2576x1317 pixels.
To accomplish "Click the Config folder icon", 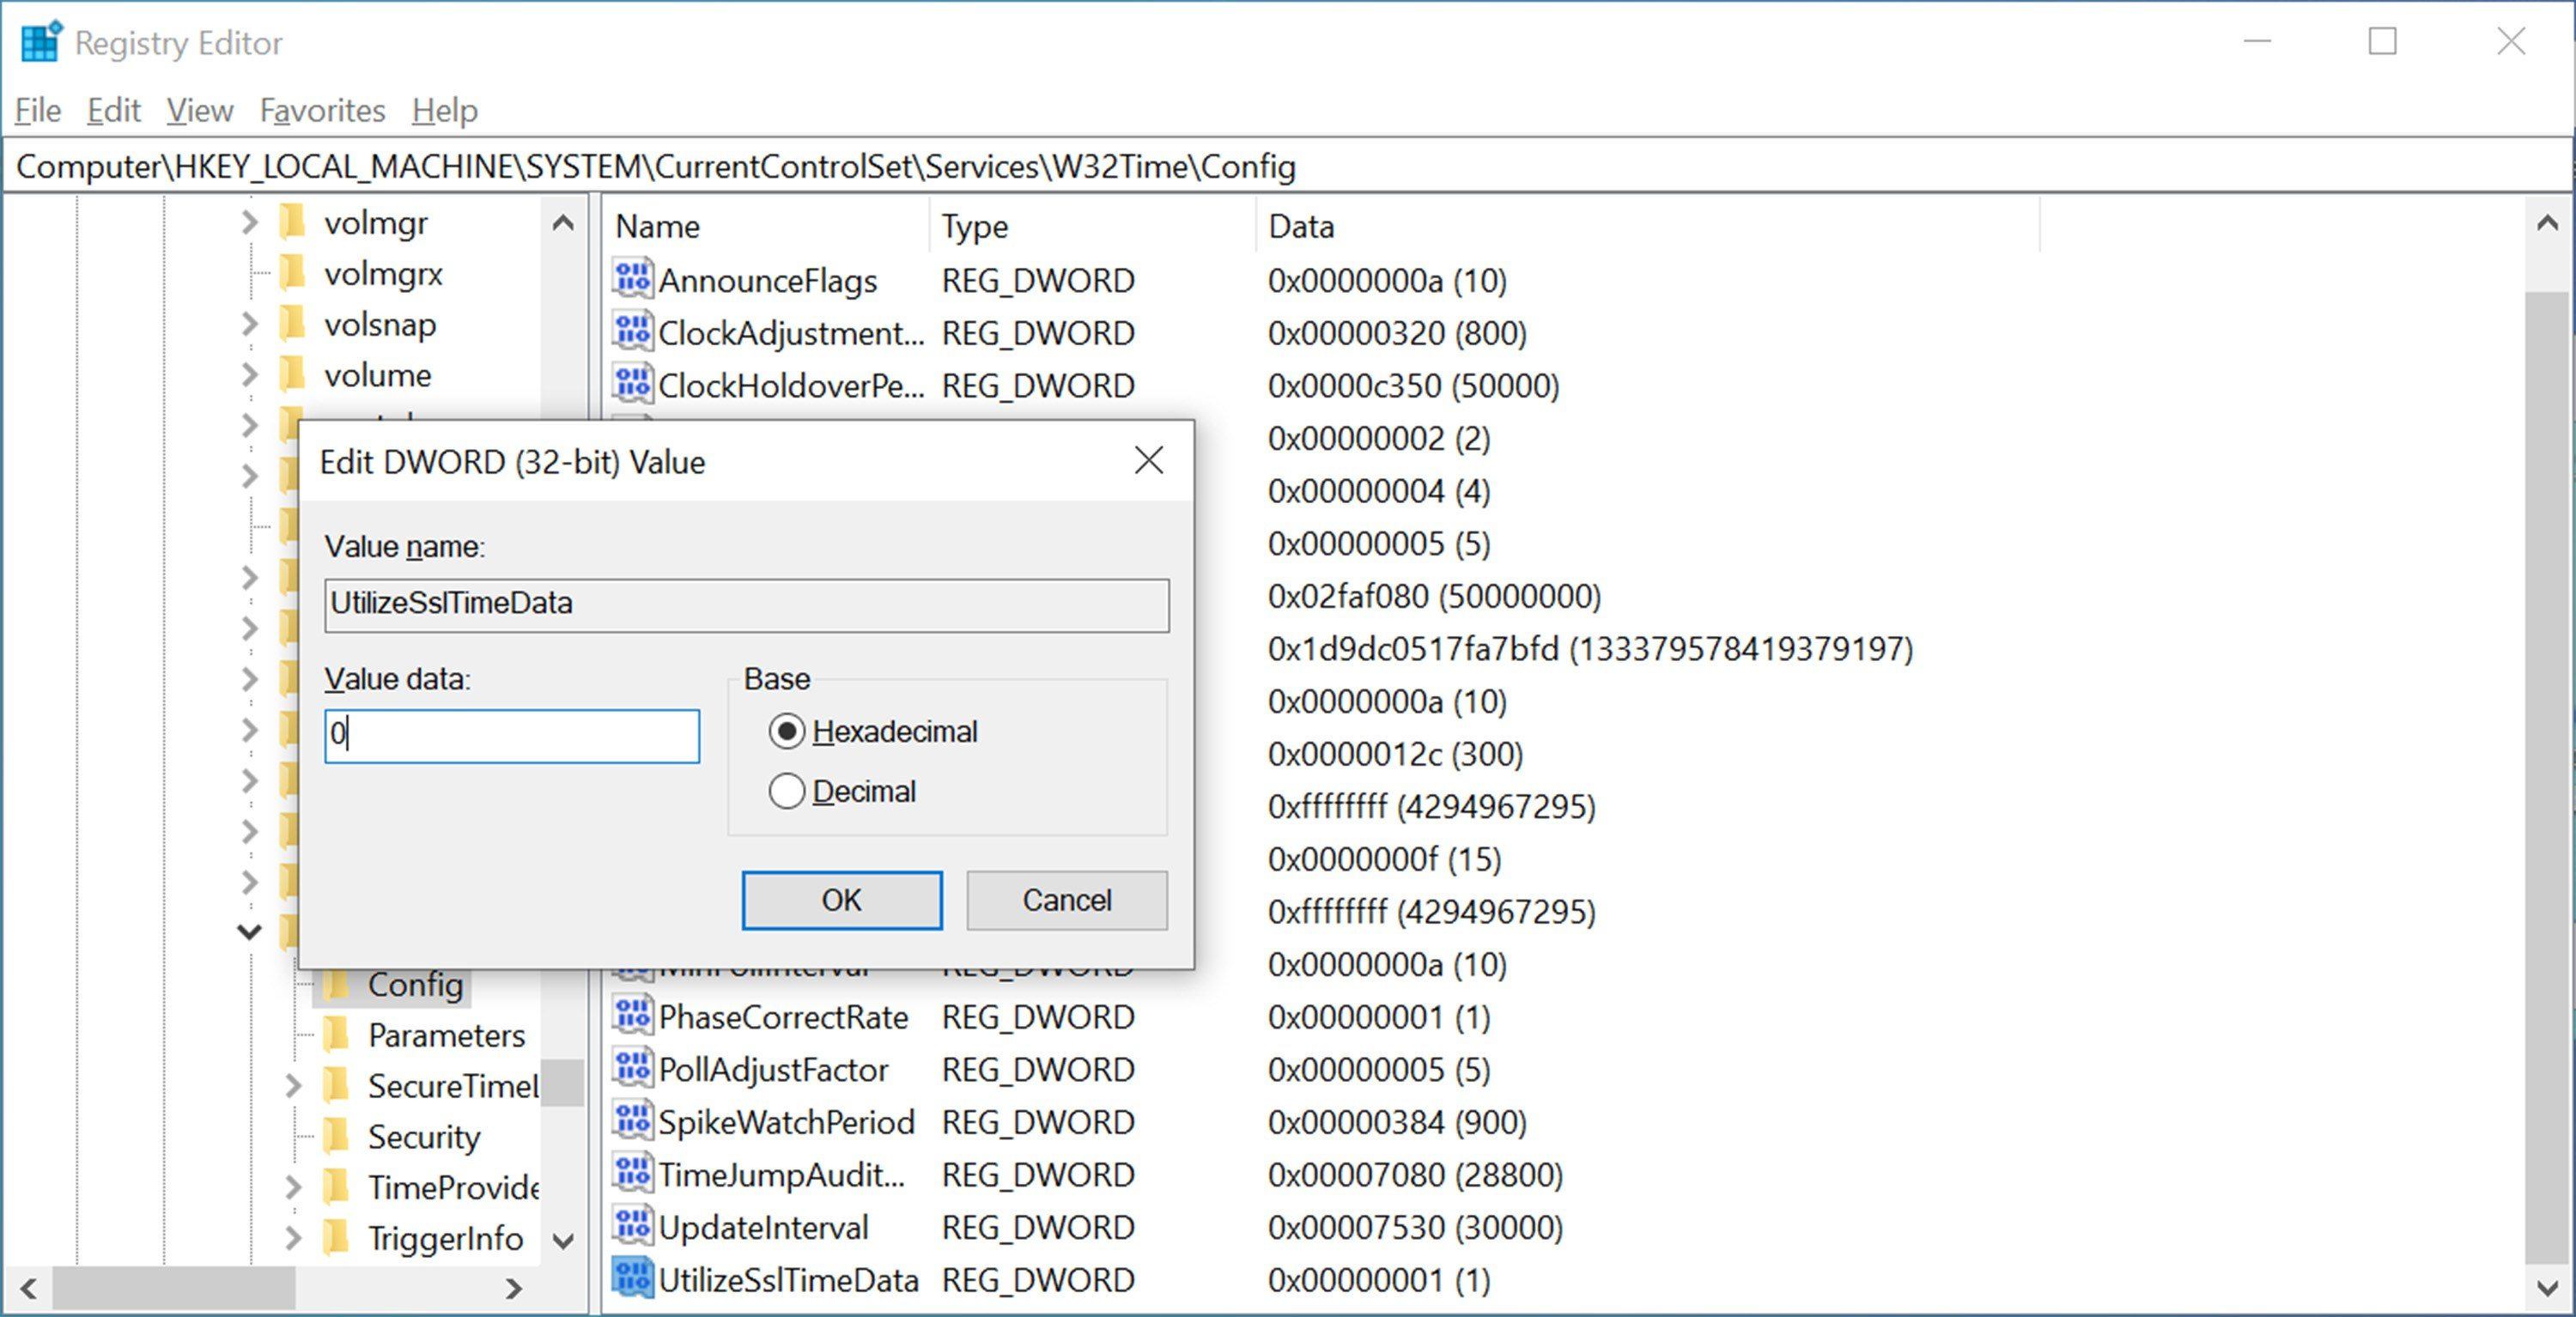I will pyautogui.click(x=336, y=985).
